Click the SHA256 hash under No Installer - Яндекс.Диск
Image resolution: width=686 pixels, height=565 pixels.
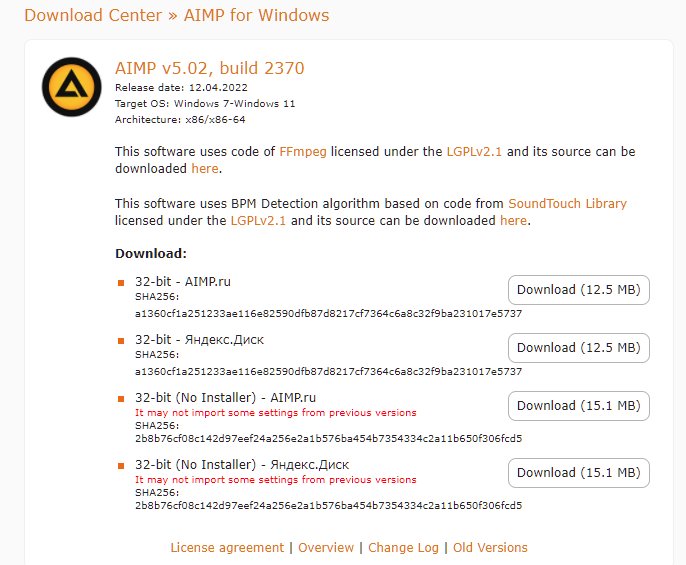pos(329,505)
